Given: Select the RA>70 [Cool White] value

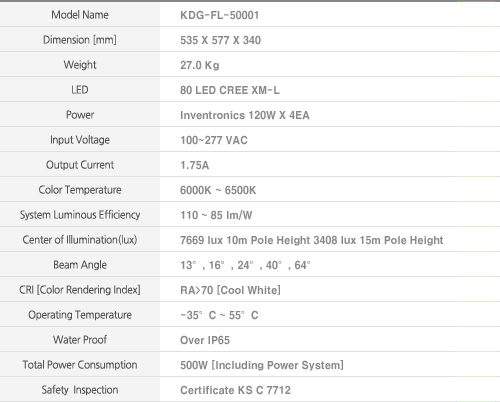Looking at the screenshot, I should [x=230, y=290].
